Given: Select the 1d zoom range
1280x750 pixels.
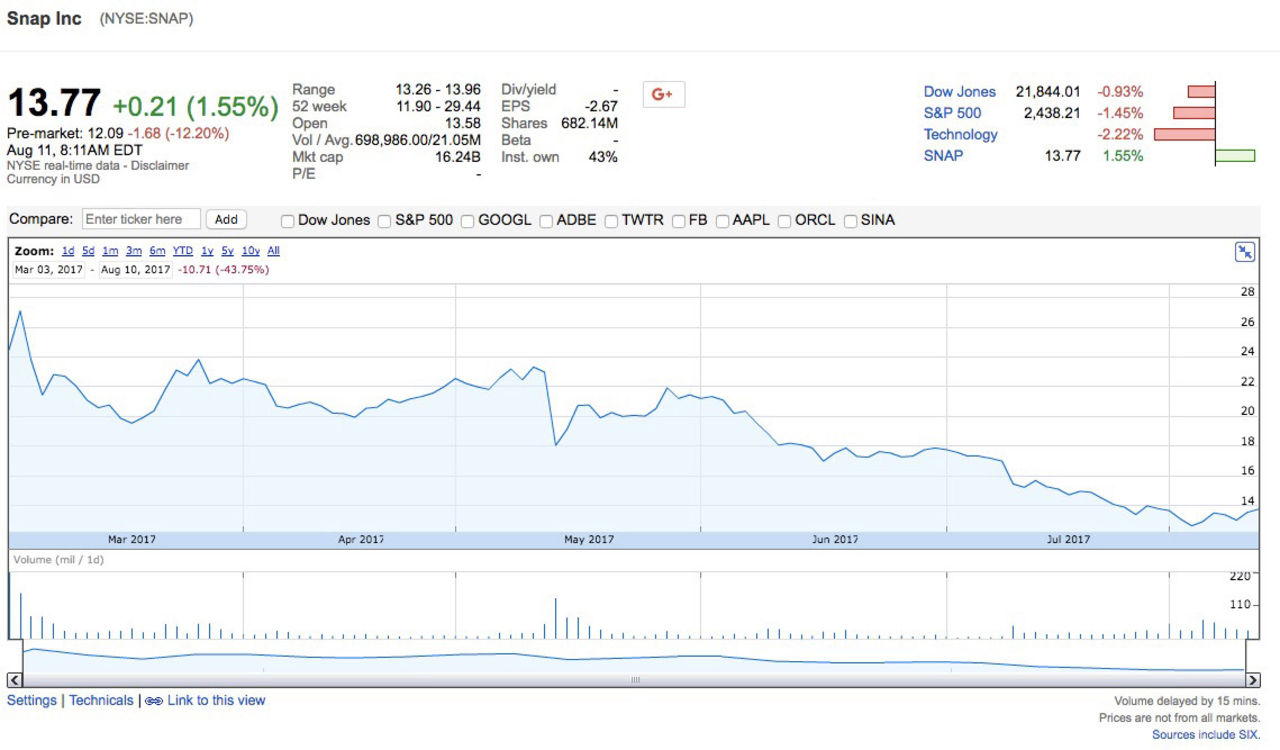Looking at the screenshot, I should pyautogui.click(x=68, y=251).
